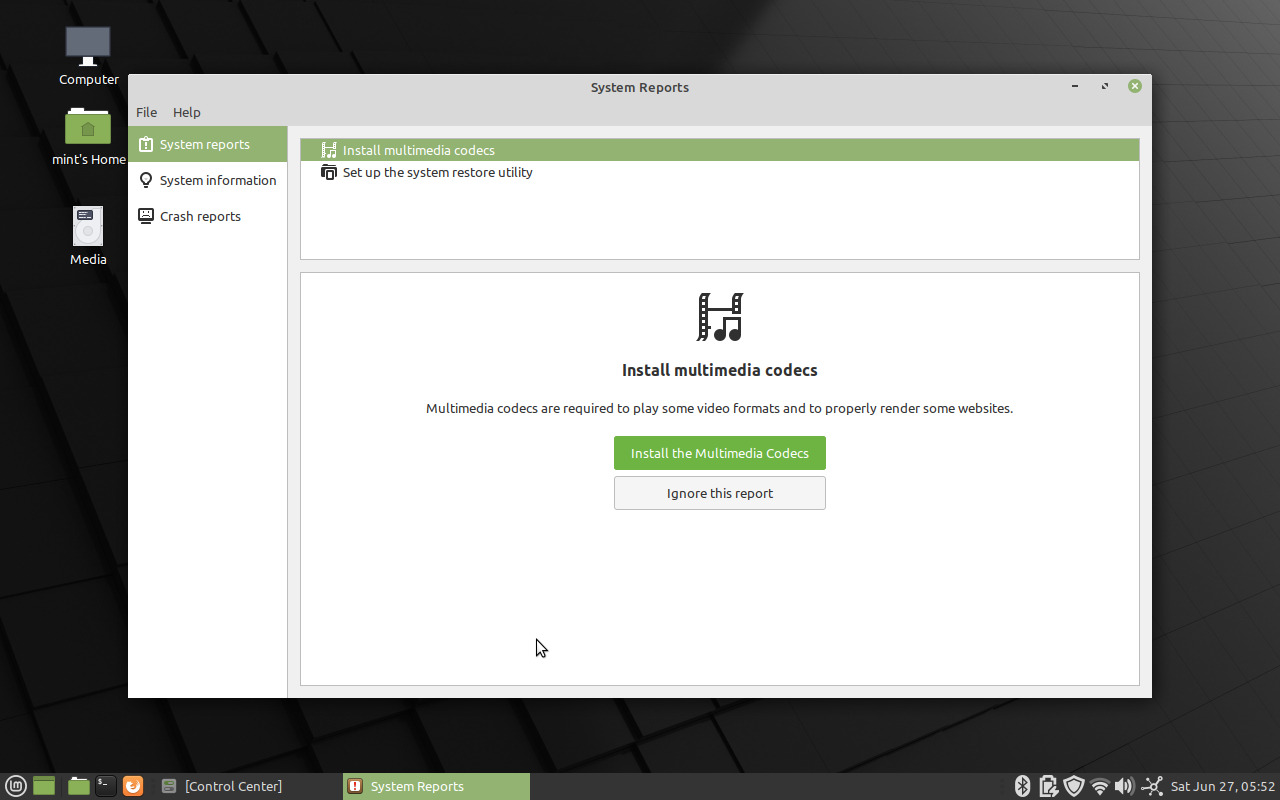
Task: Open the Crash reports page
Action: point(207,216)
